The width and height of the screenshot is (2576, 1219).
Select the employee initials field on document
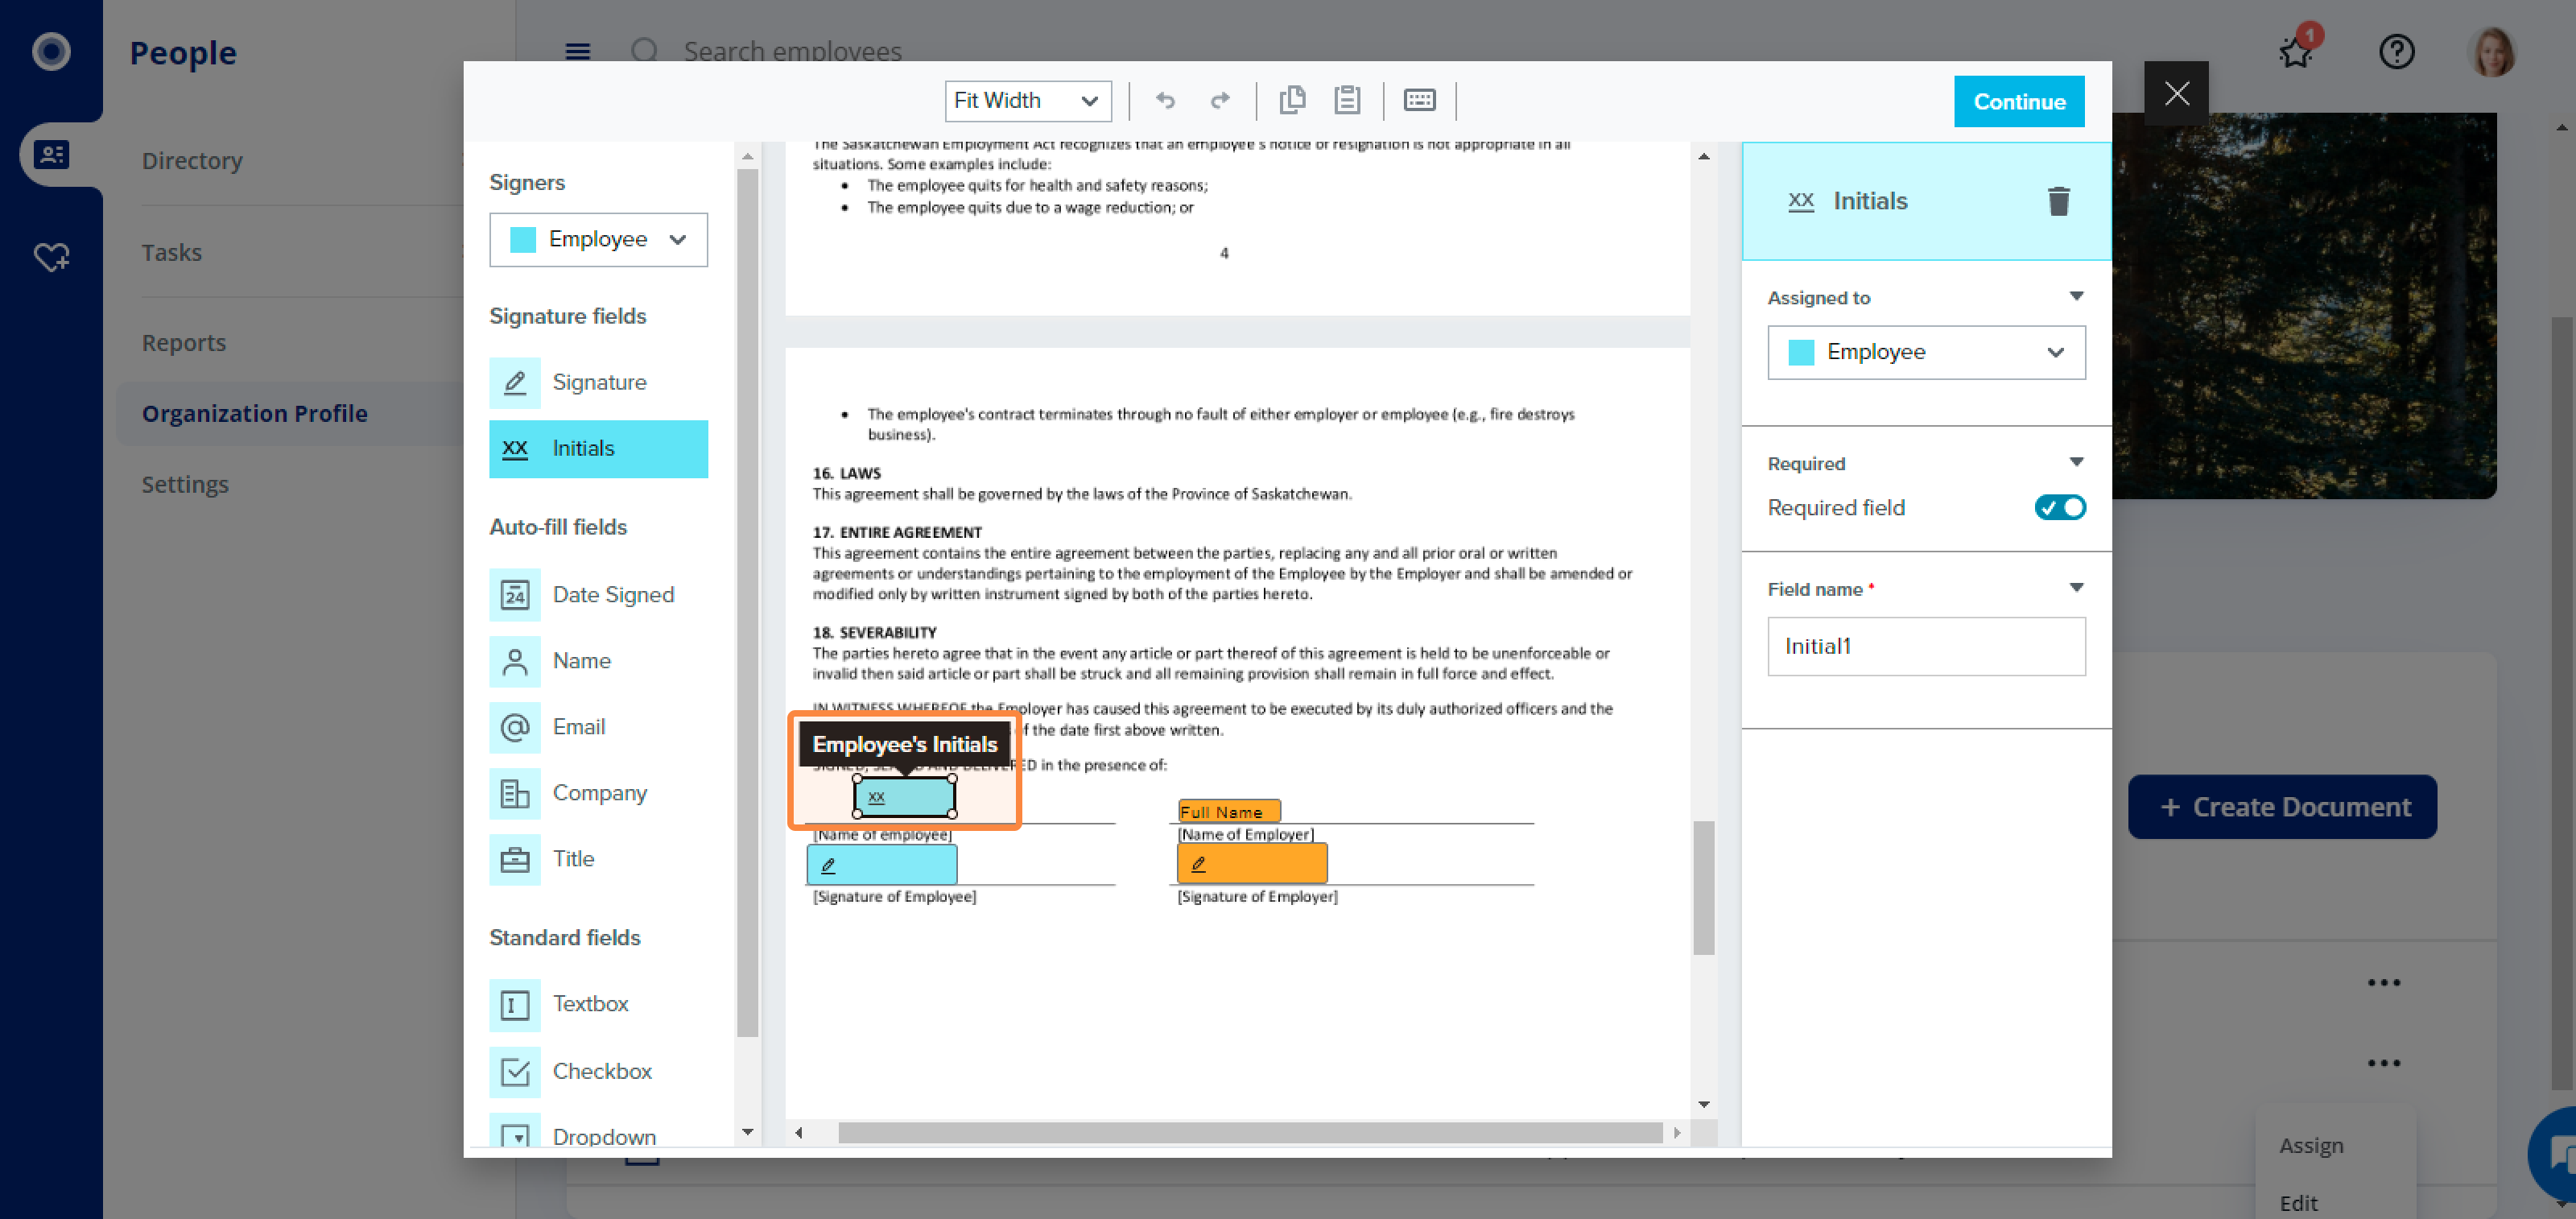pos(904,796)
